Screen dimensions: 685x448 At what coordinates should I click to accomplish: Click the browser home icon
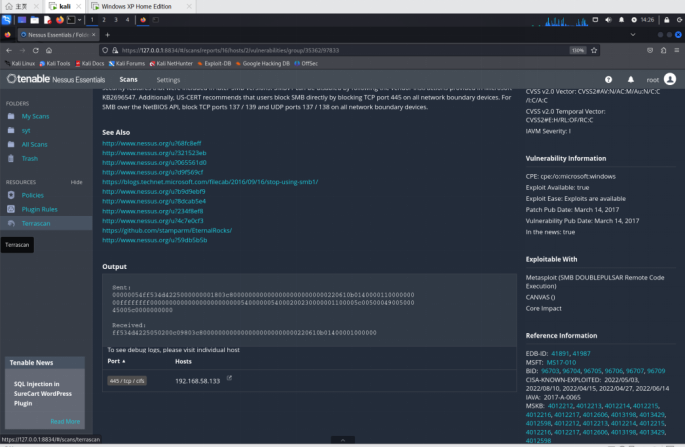coord(49,50)
